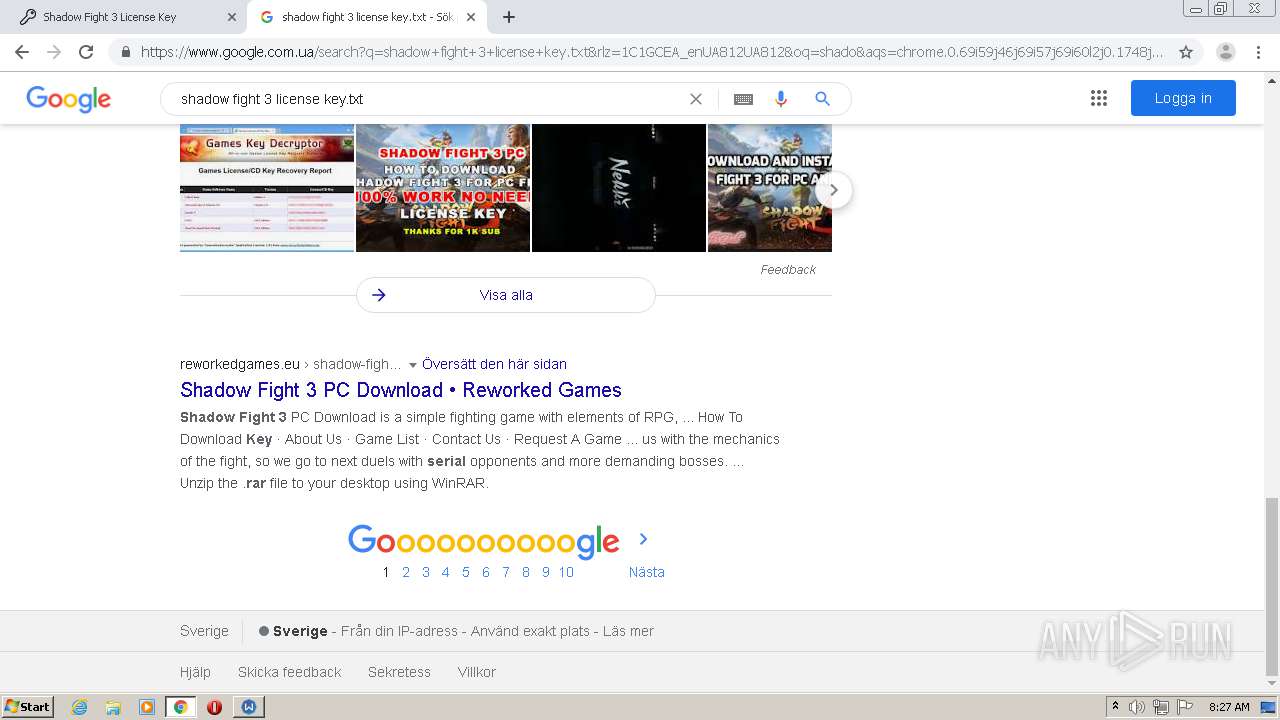Go back to the previous page
Image resolution: width=1280 pixels, height=720 pixels.
point(22,52)
